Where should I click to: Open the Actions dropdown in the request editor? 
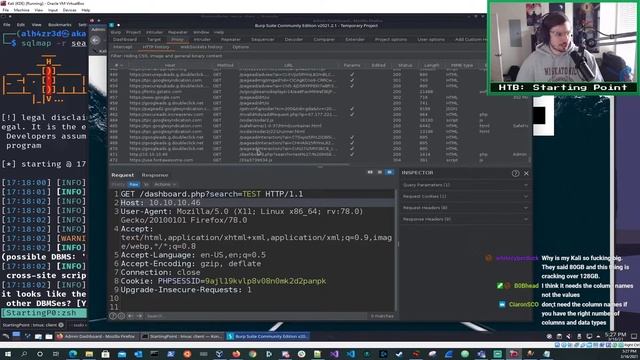point(164,184)
